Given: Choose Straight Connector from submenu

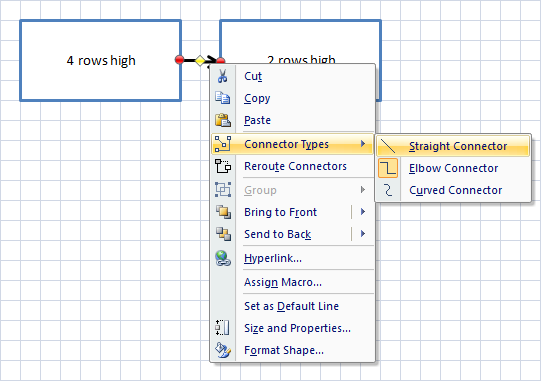Looking at the screenshot, I should coord(453,146).
